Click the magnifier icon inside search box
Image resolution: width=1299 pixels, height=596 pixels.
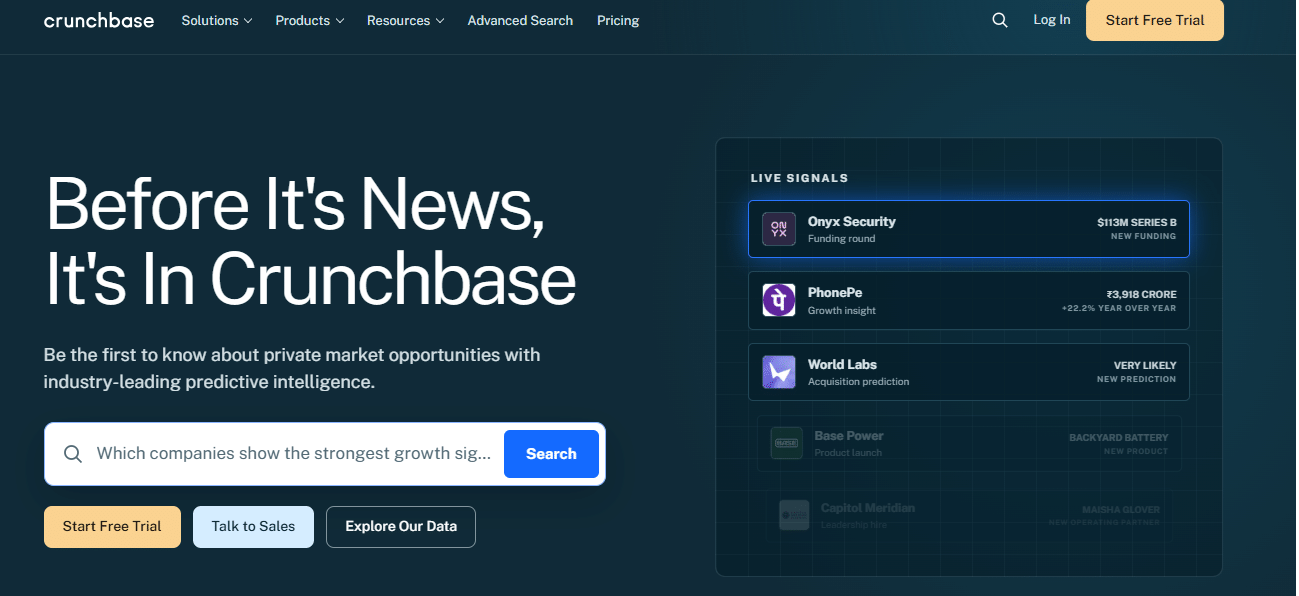pos(73,454)
